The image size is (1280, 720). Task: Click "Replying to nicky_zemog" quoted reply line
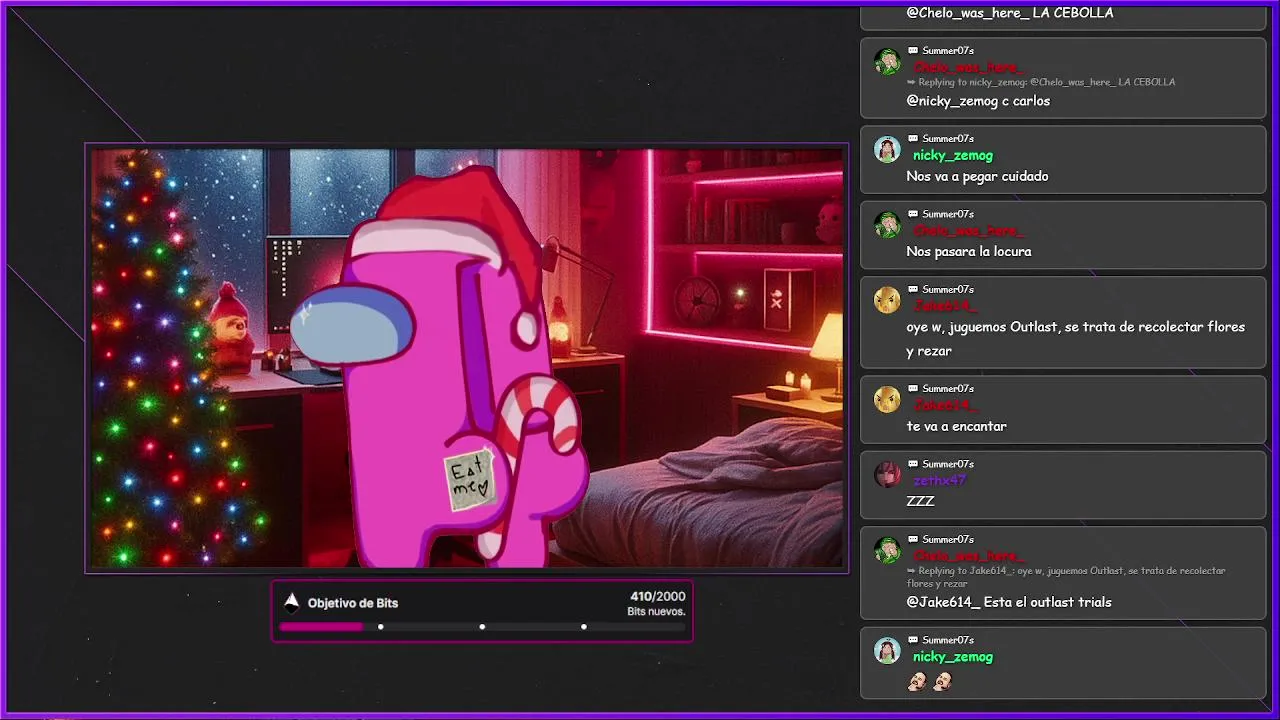[x=1041, y=82]
